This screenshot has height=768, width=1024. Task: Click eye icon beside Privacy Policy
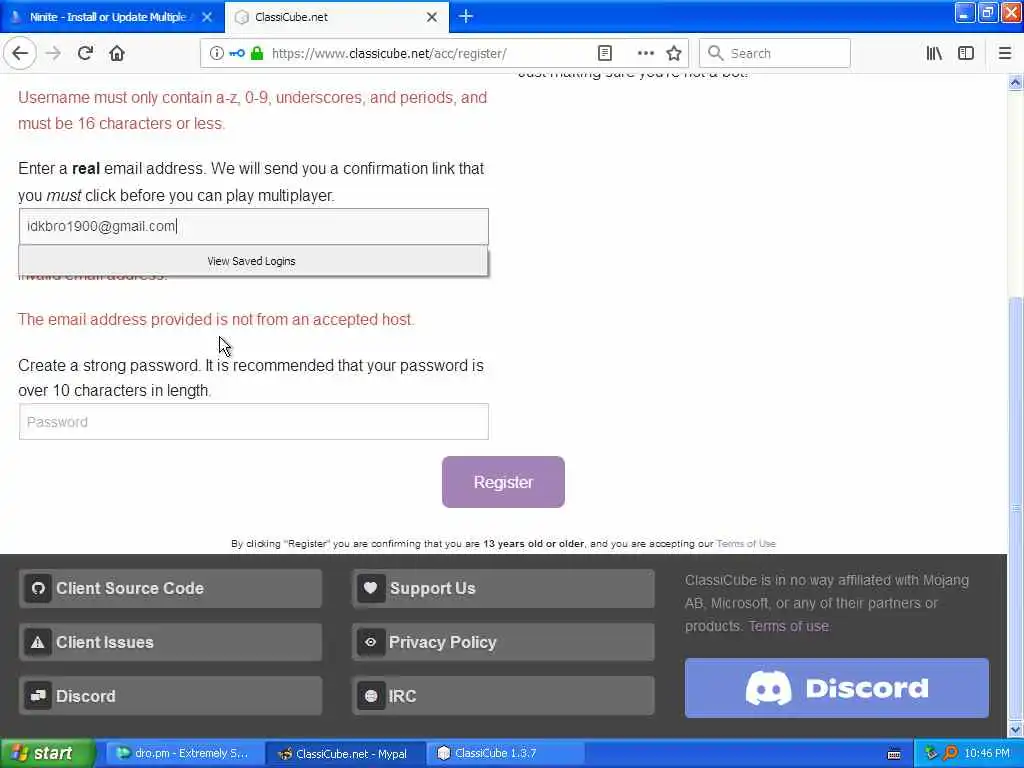click(x=370, y=642)
